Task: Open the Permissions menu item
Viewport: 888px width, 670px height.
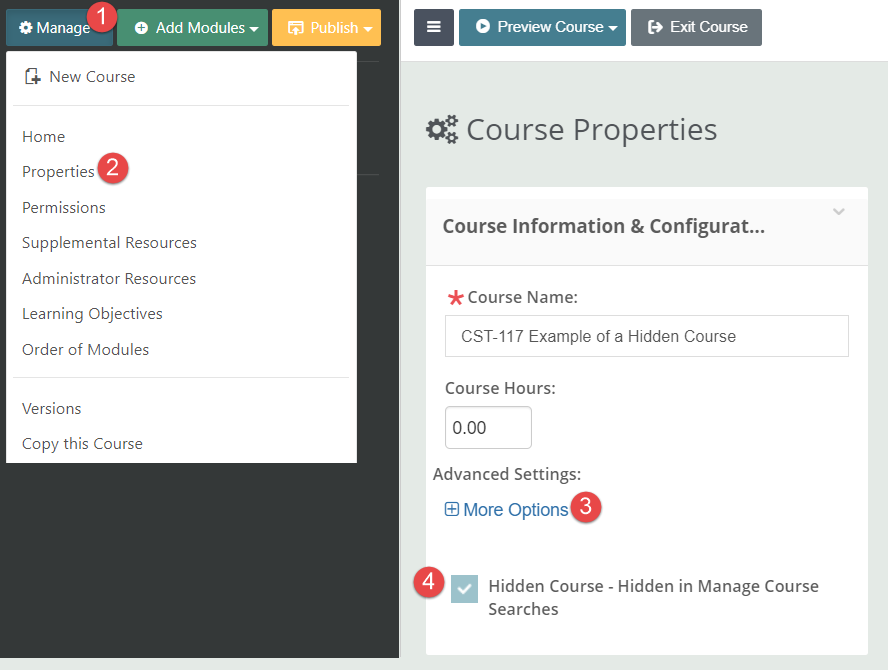Action: tap(63, 207)
